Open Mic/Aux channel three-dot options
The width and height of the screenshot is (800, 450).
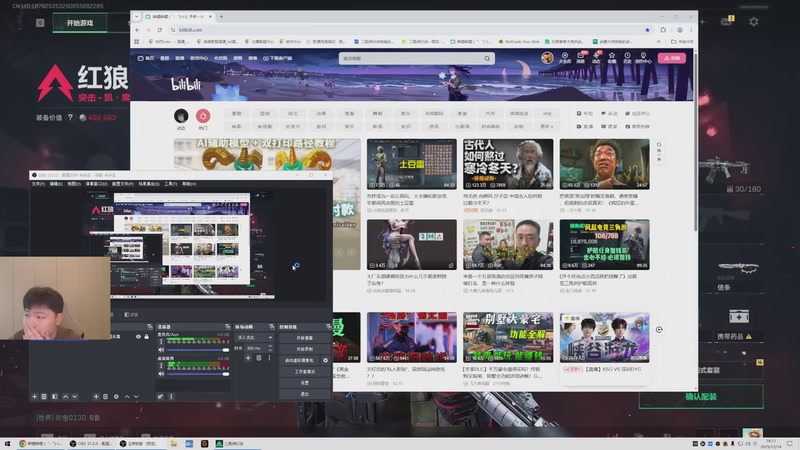[x=161, y=342]
